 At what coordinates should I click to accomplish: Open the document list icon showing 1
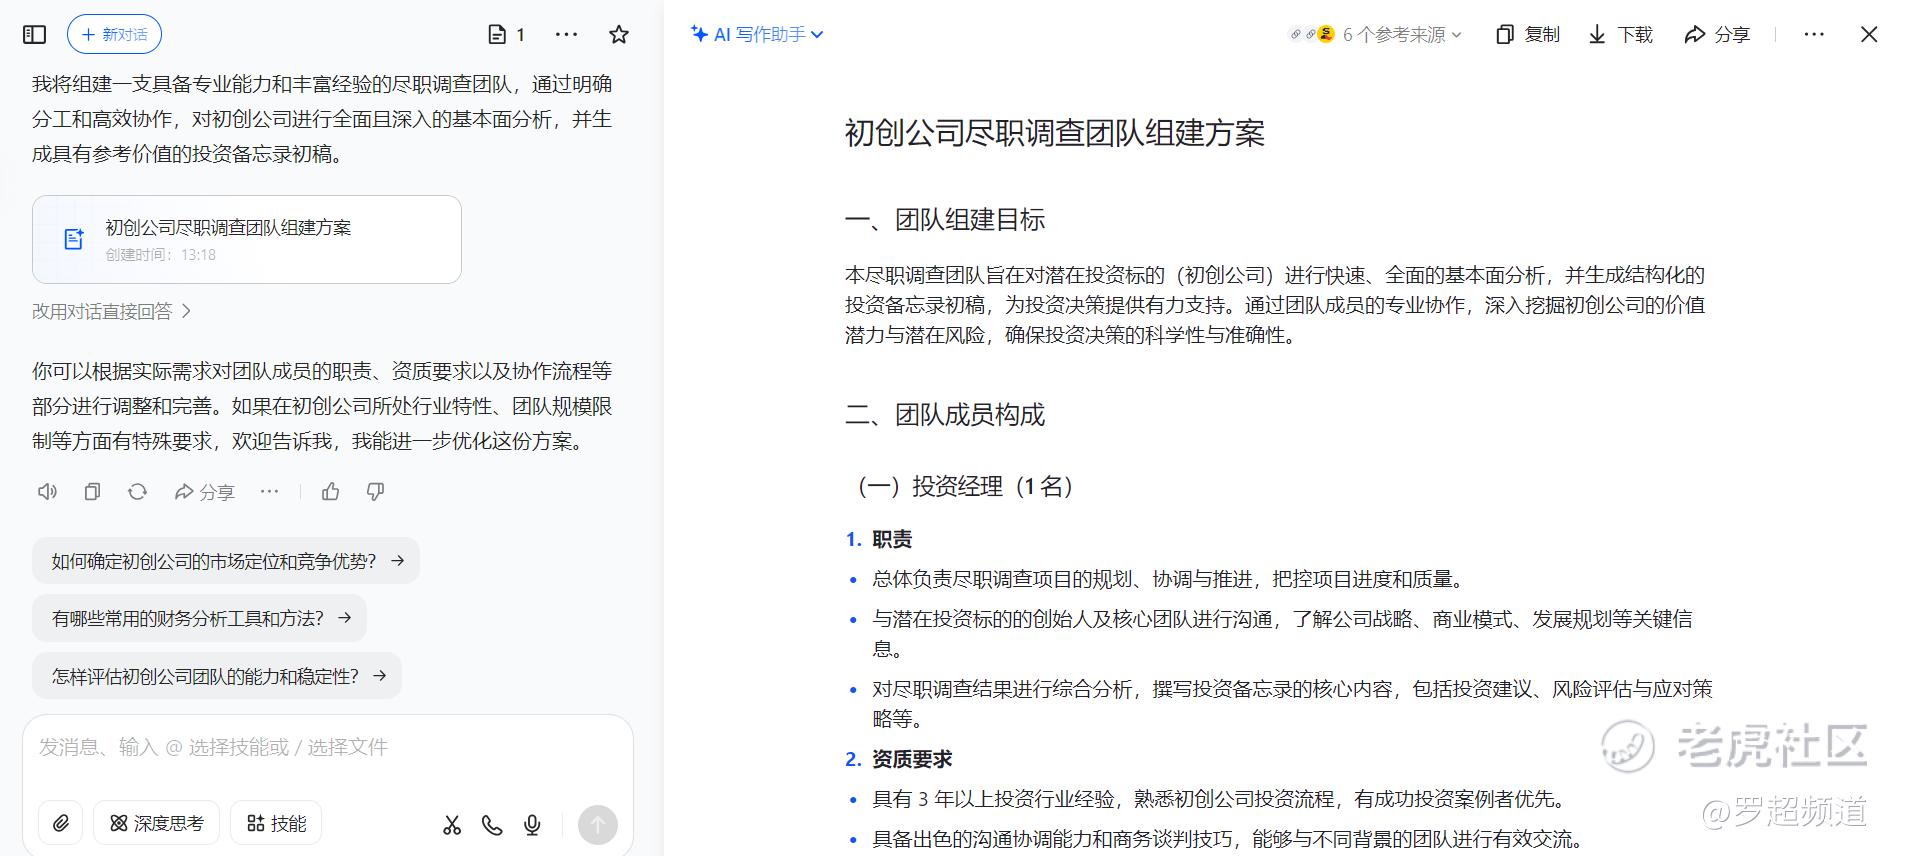pyautogui.click(x=506, y=35)
